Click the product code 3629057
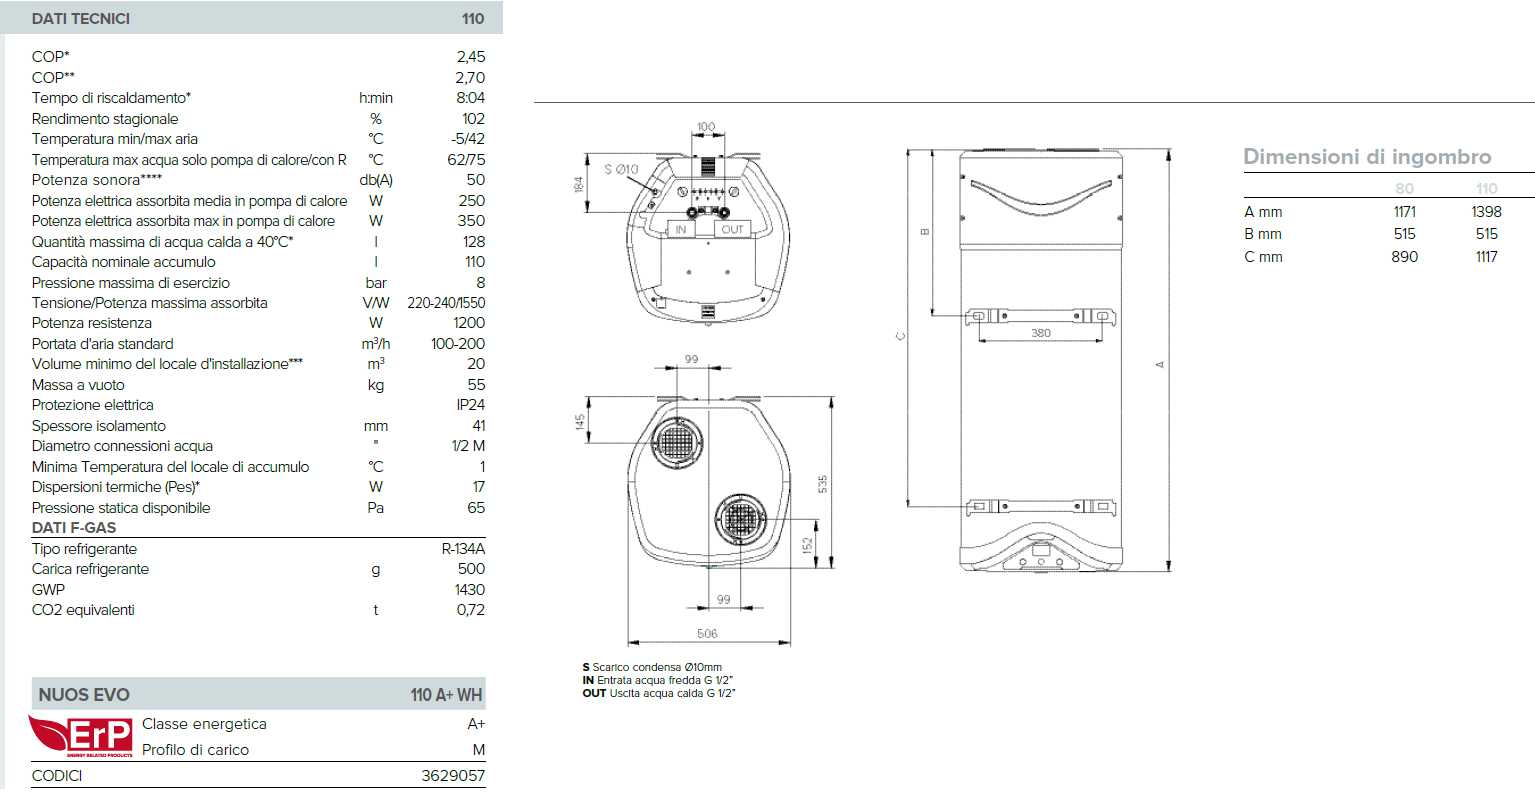Image resolution: width=1535 pixels, height=807 pixels. coord(453,775)
